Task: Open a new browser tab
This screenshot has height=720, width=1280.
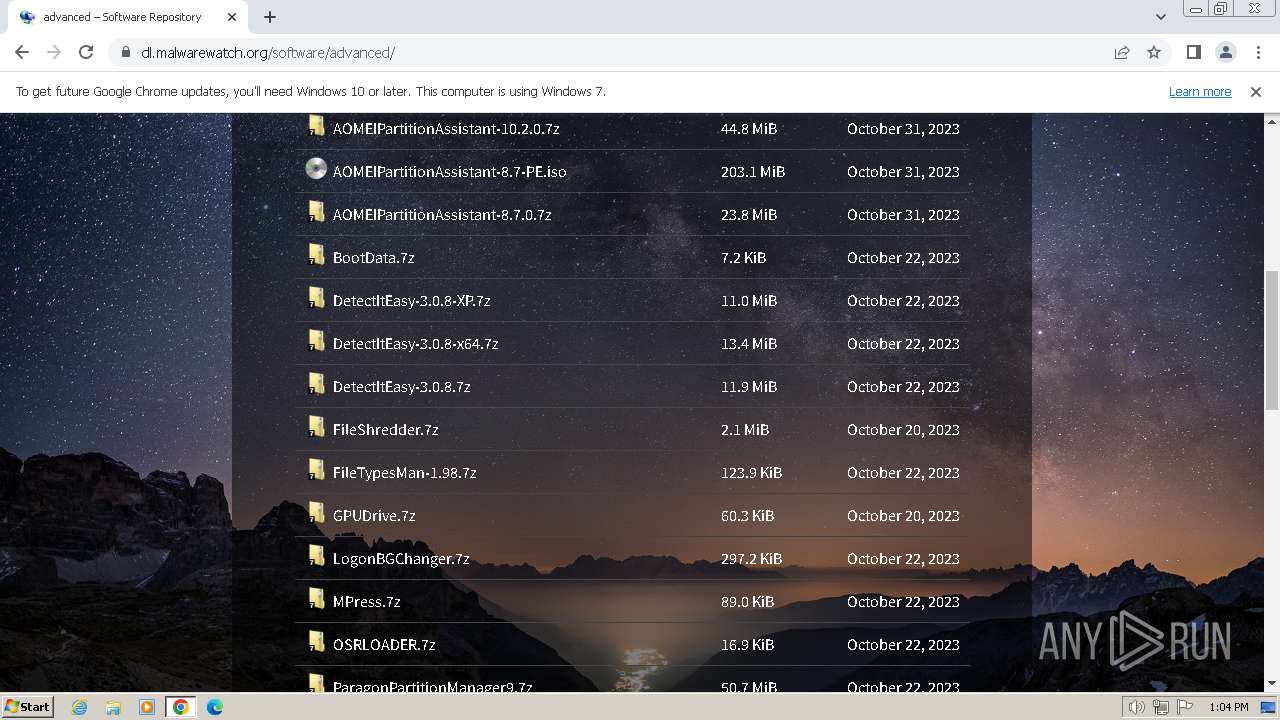Action: [270, 17]
